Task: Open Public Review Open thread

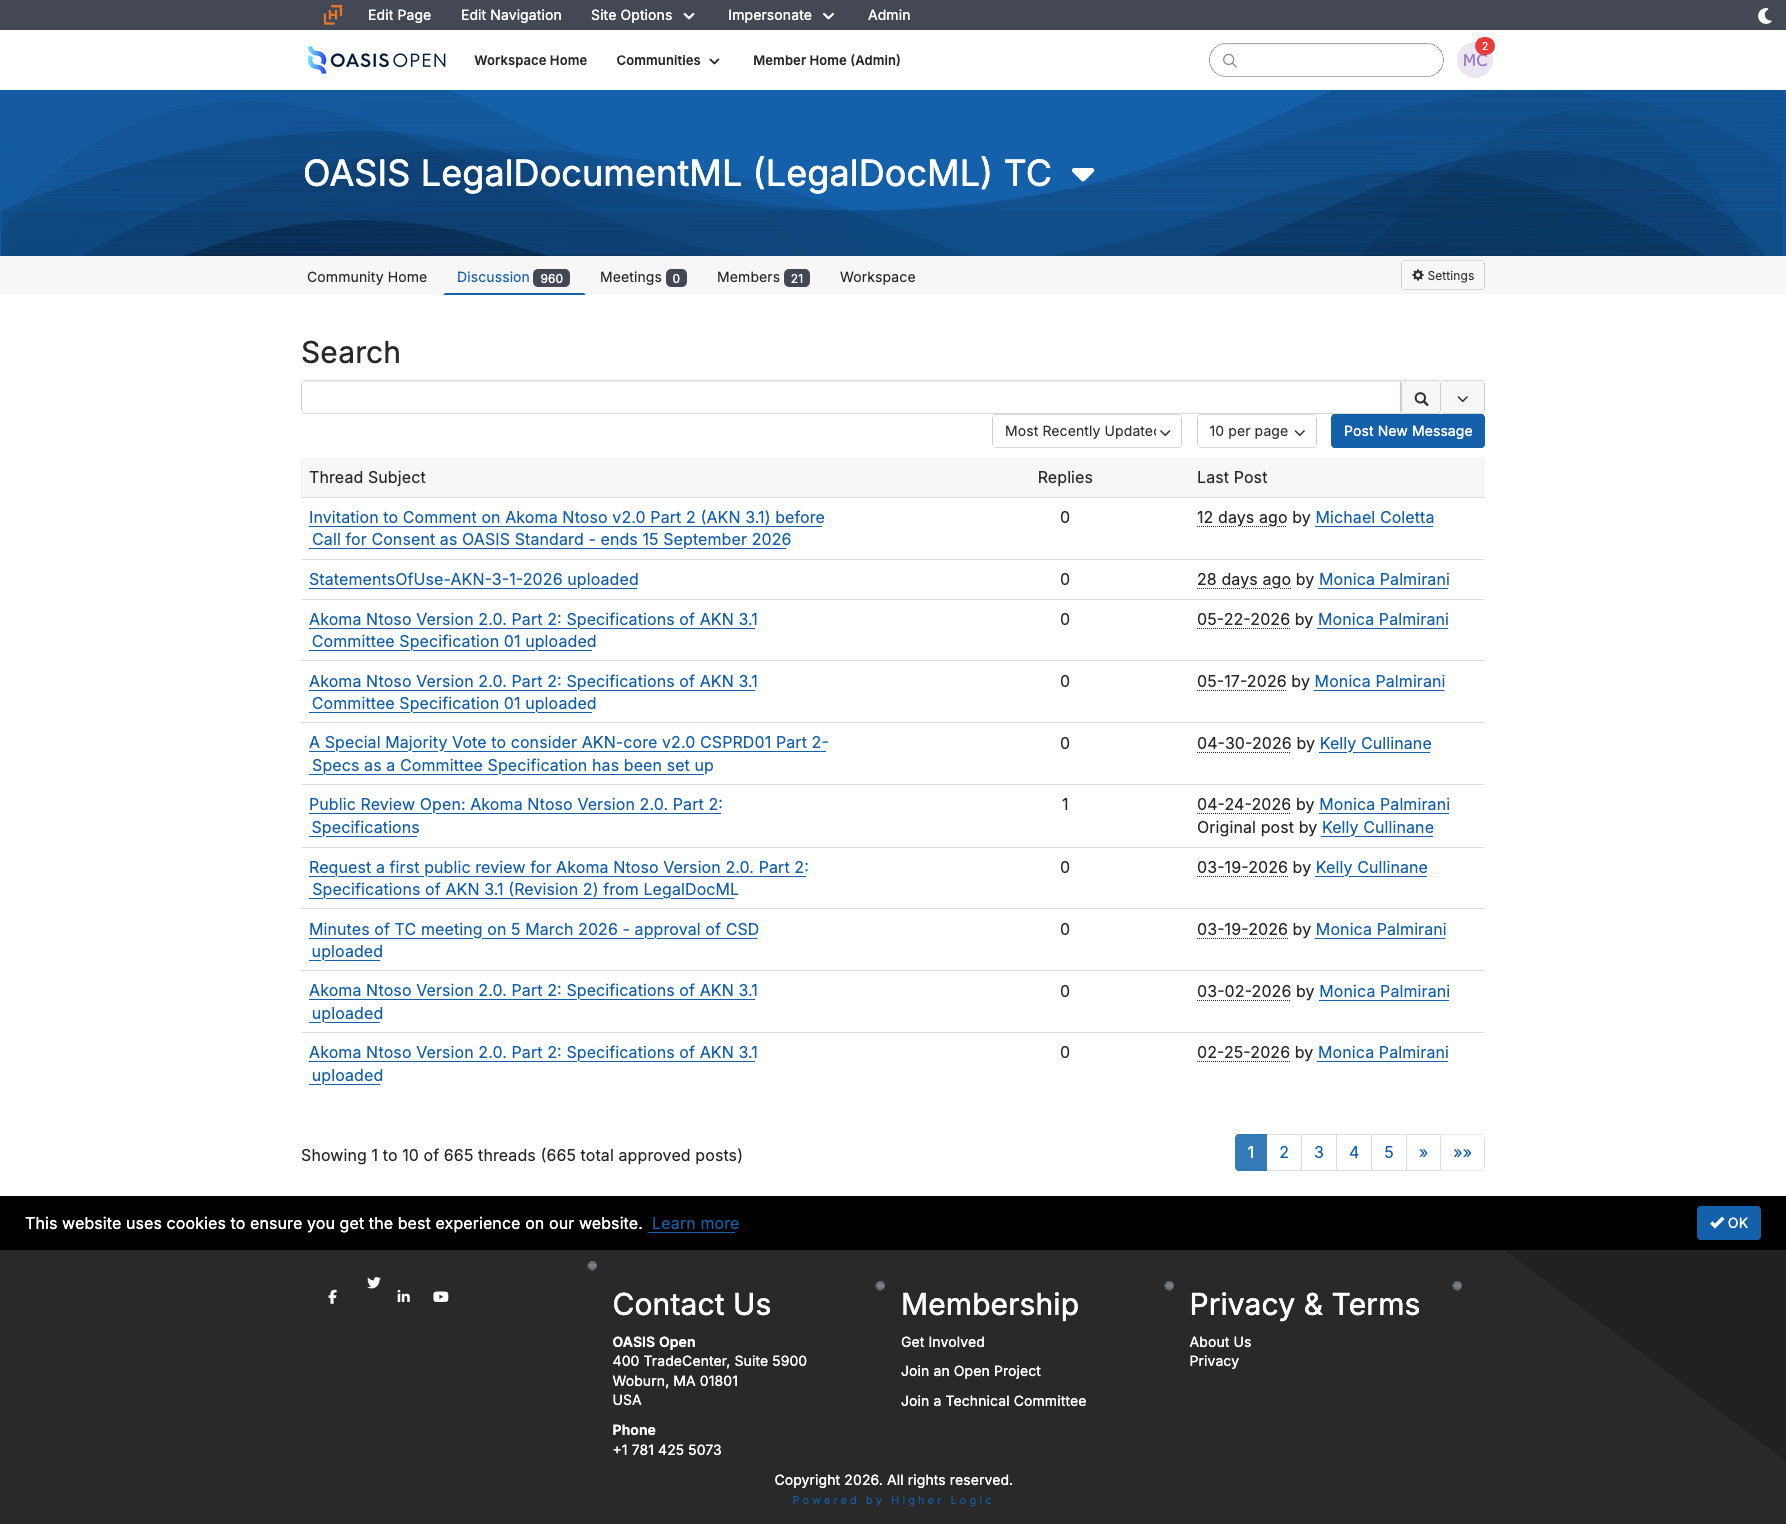Action: 515,816
